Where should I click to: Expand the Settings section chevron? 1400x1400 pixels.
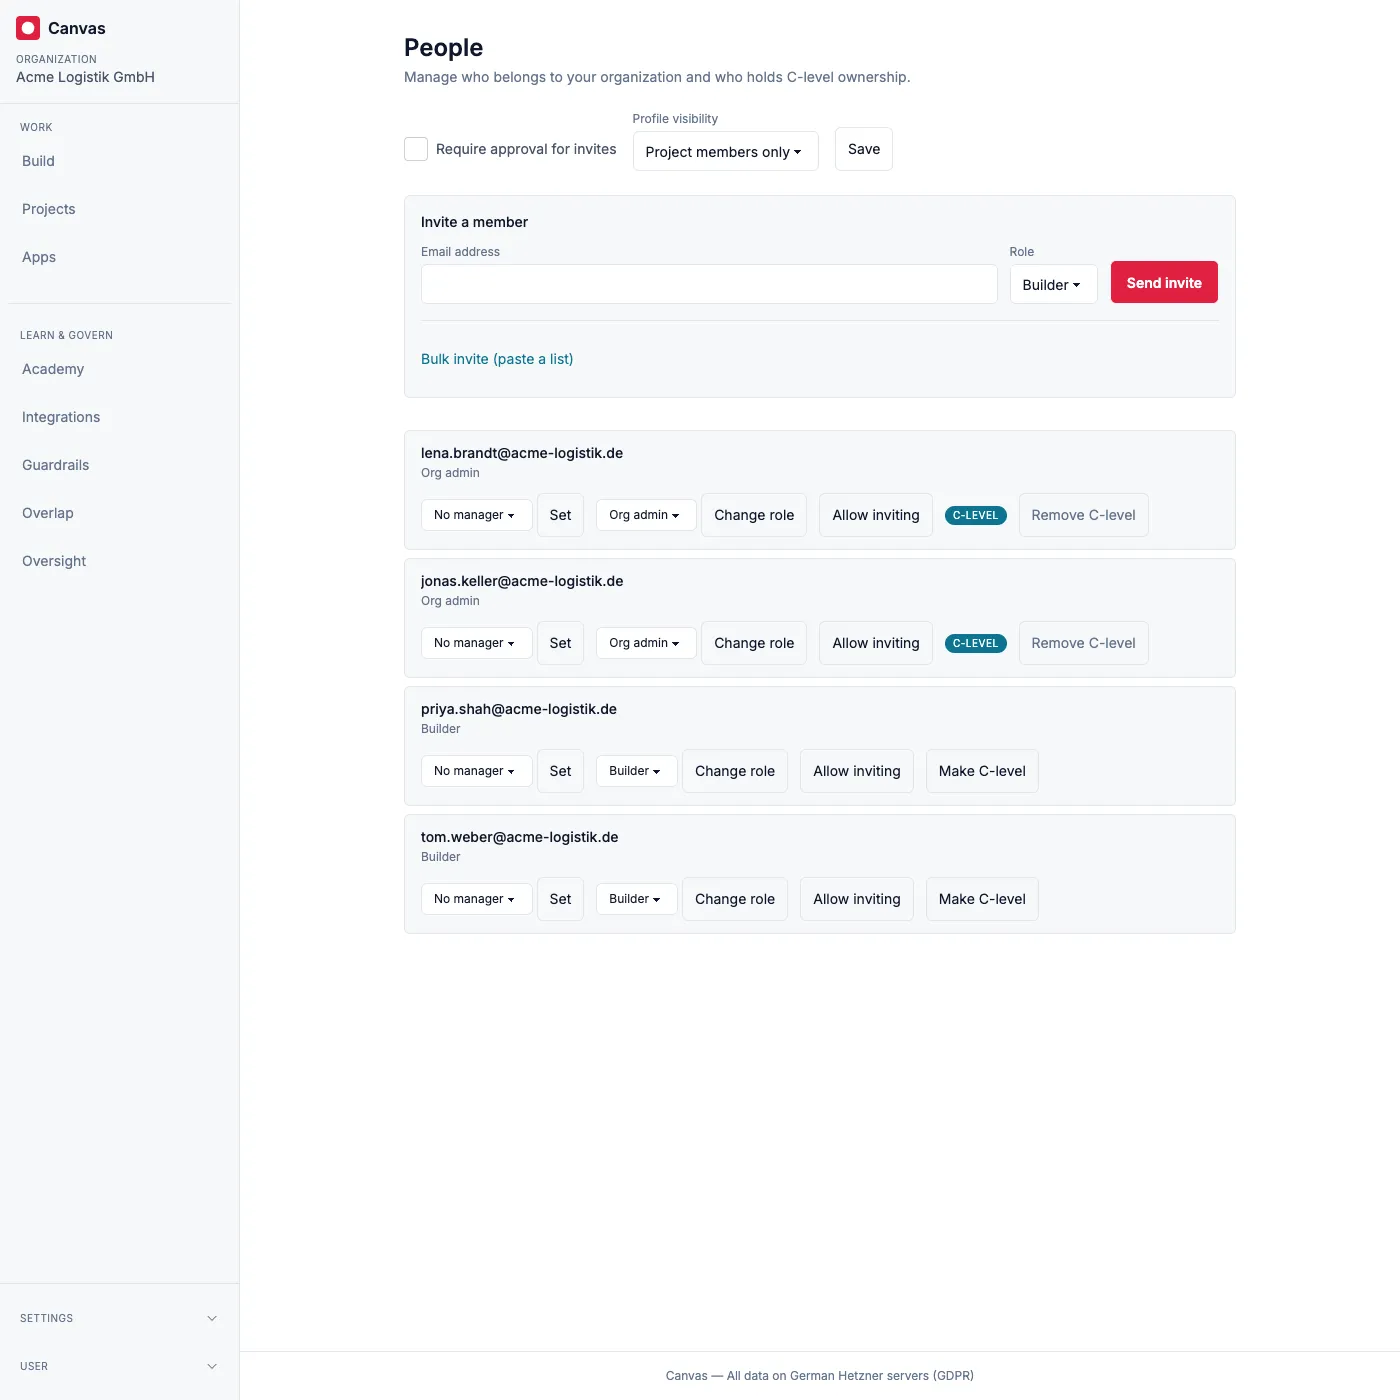tap(212, 1318)
